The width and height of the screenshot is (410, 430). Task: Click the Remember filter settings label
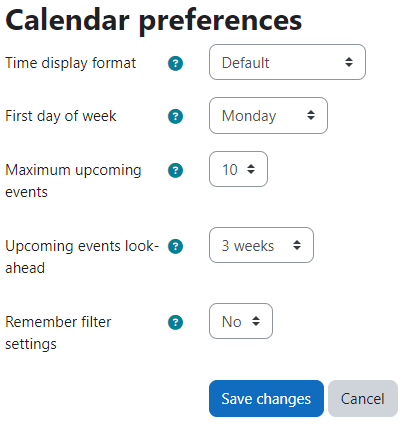[x=58, y=333]
